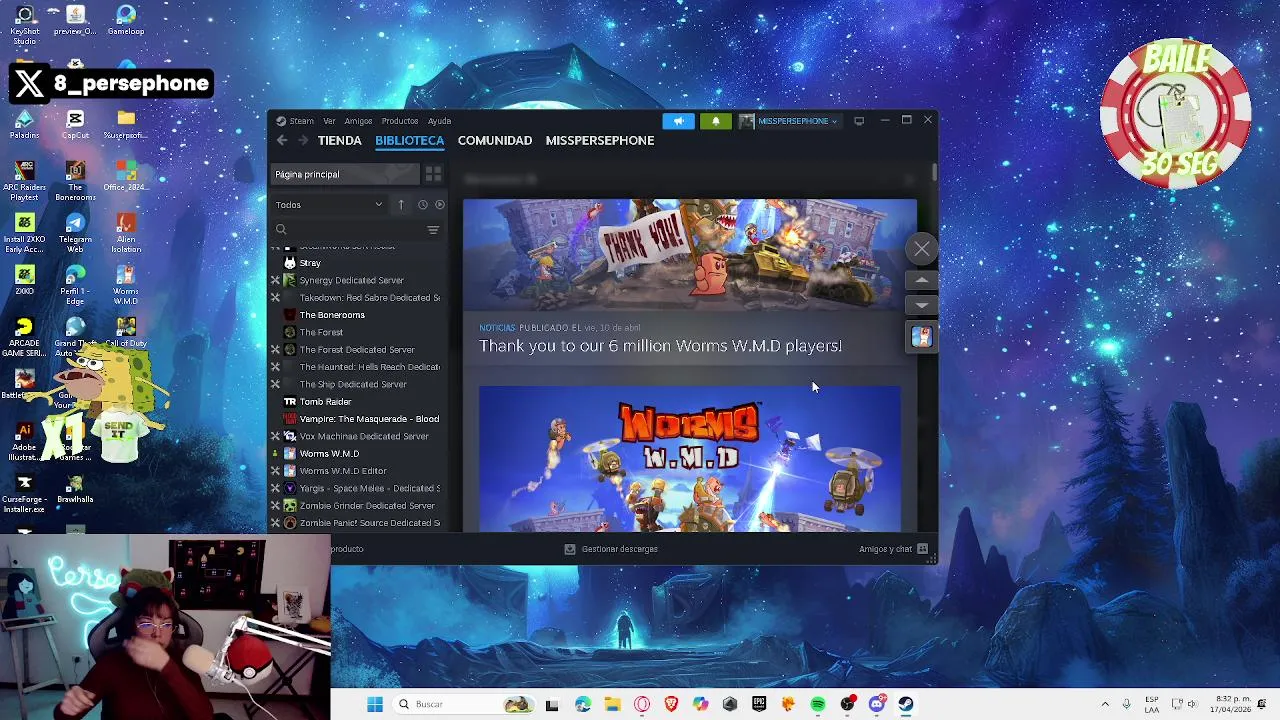The width and height of the screenshot is (1280, 720).
Task: Open the MISSPERSEPHONE profile tab
Action: click(600, 140)
